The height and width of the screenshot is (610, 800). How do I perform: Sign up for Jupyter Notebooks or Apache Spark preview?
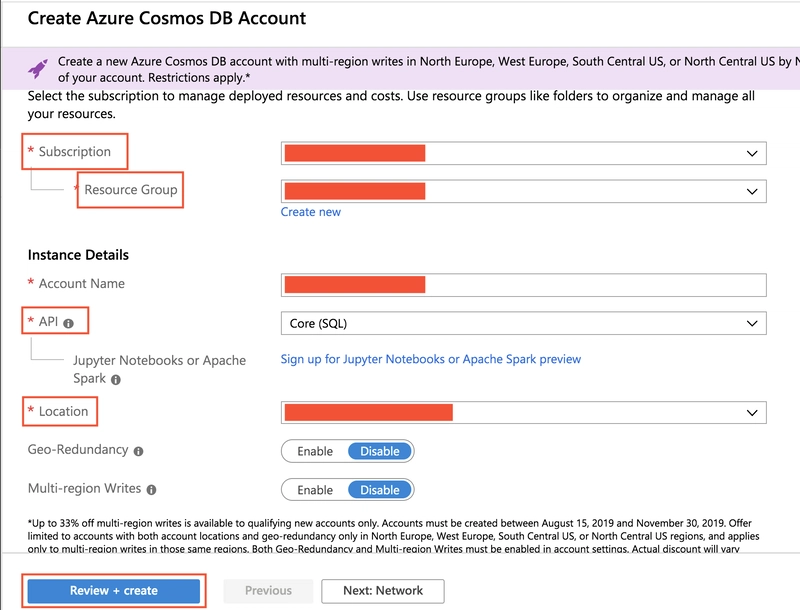pos(431,360)
